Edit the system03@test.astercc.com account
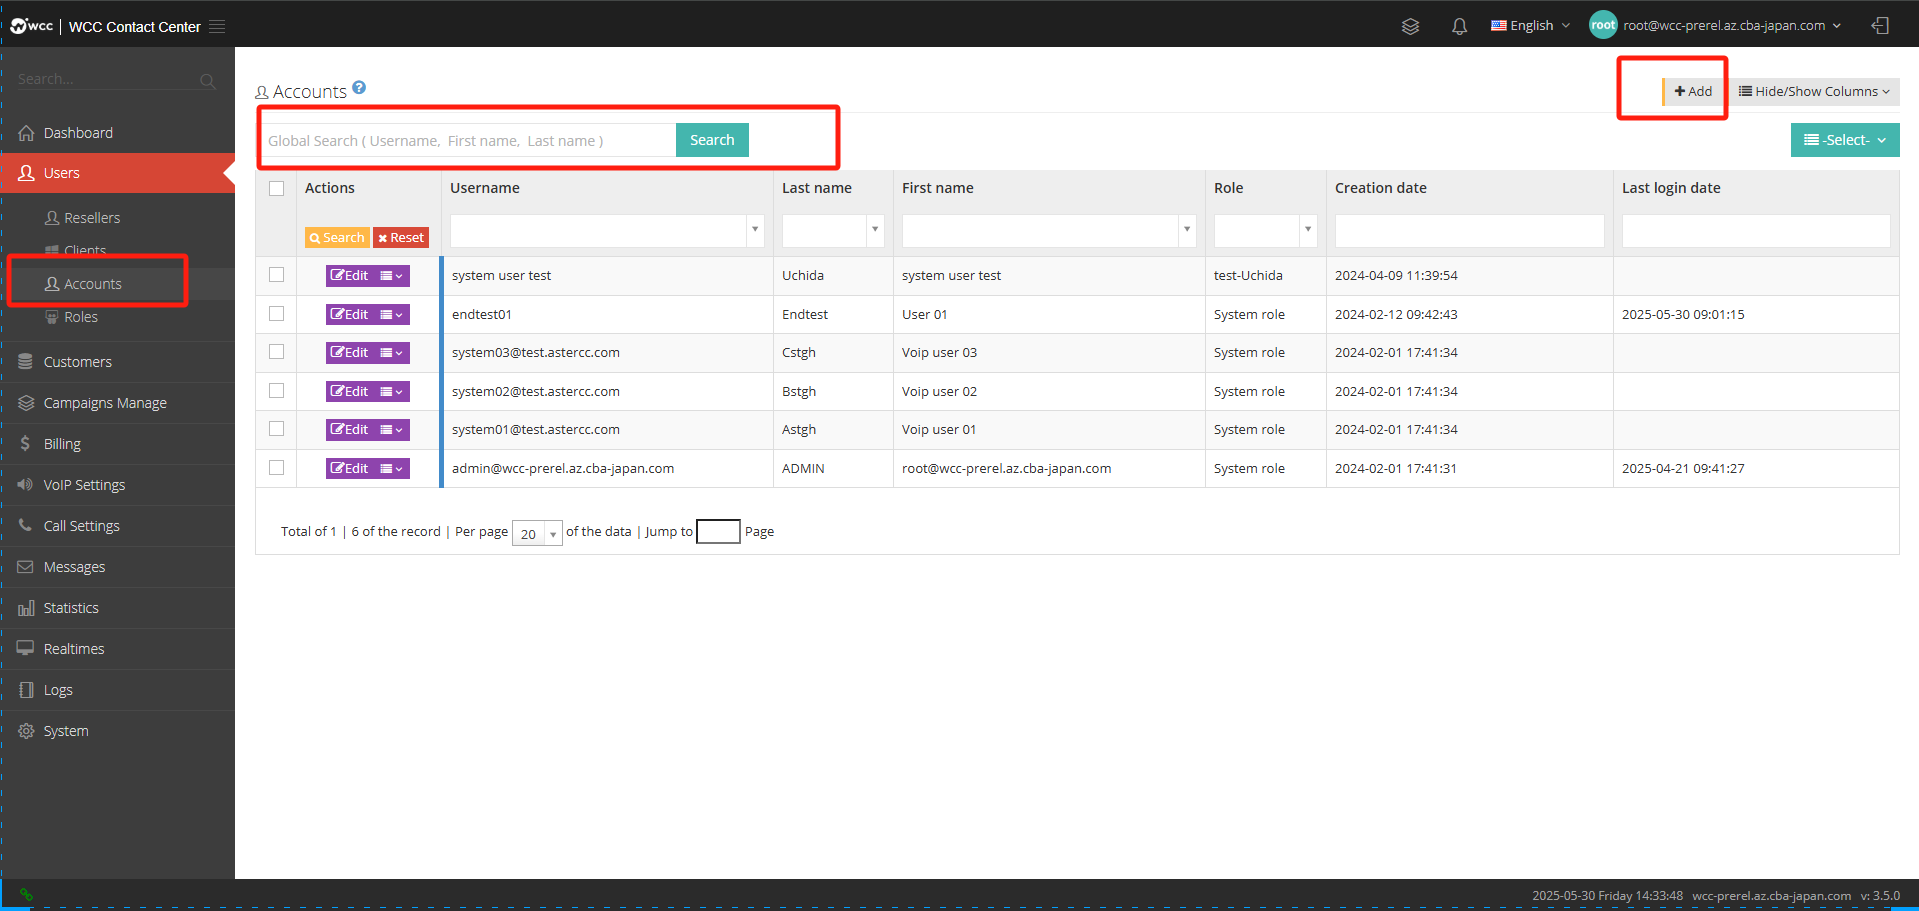1919x911 pixels. click(350, 352)
